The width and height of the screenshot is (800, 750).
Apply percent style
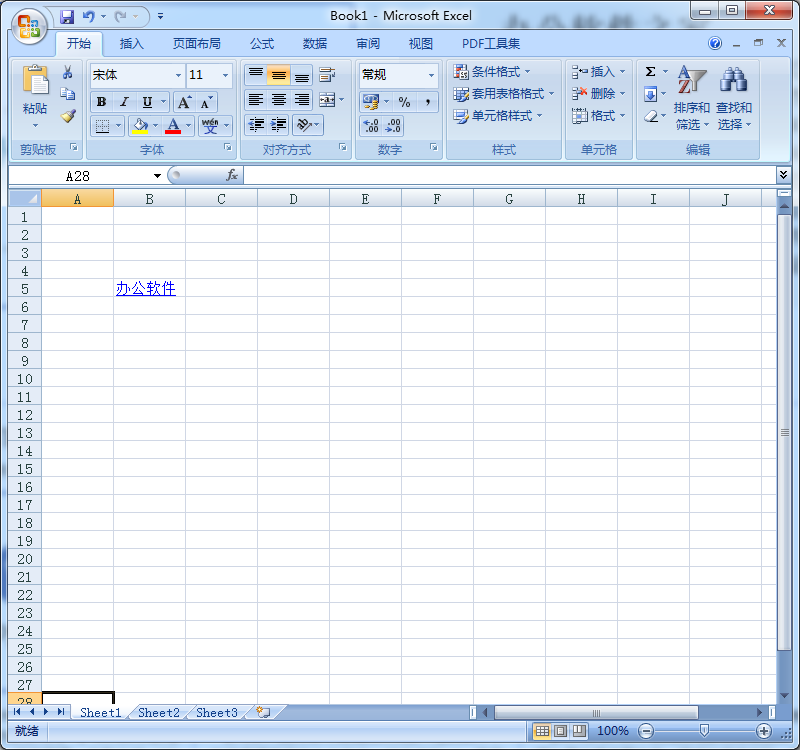(x=405, y=102)
